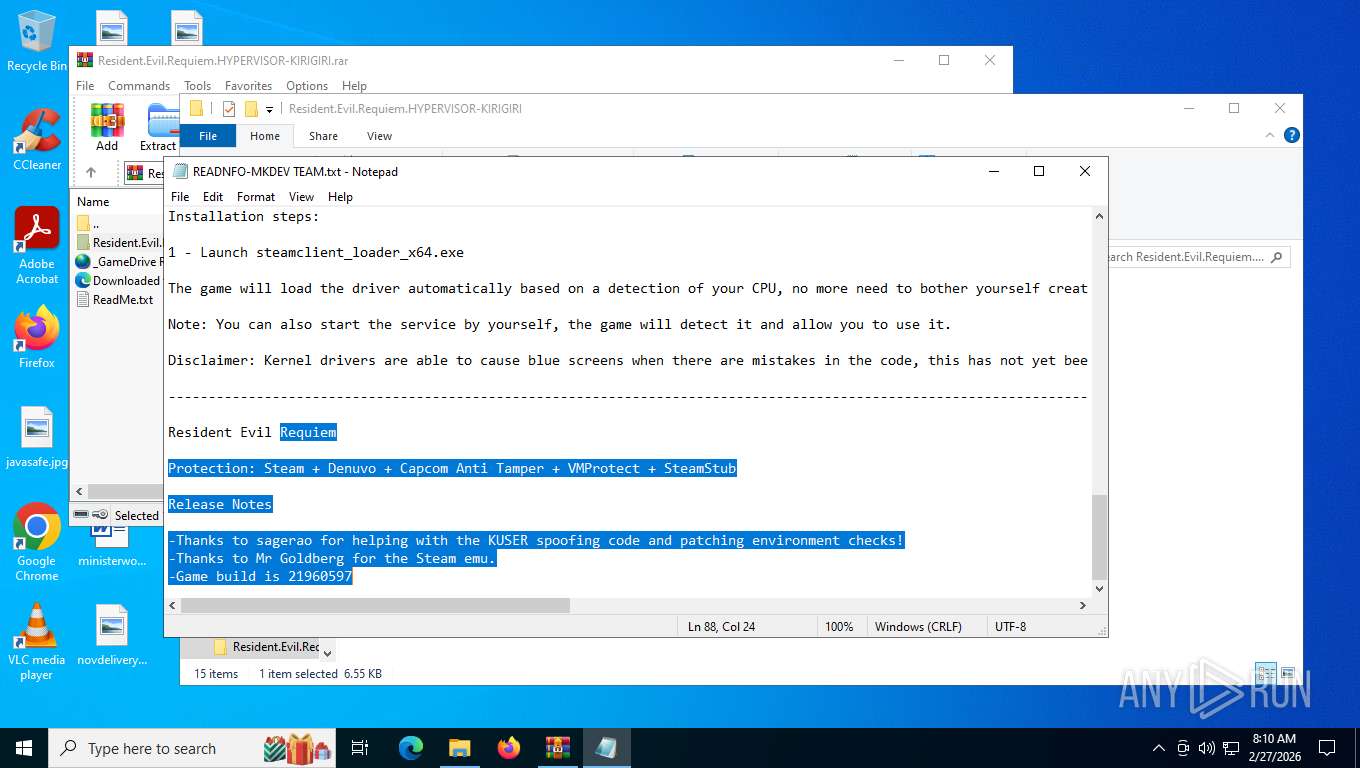Image resolution: width=1360 pixels, height=768 pixels.
Task: Click the 100% zoom status entry
Action: pyautogui.click(x=839, y=626)
